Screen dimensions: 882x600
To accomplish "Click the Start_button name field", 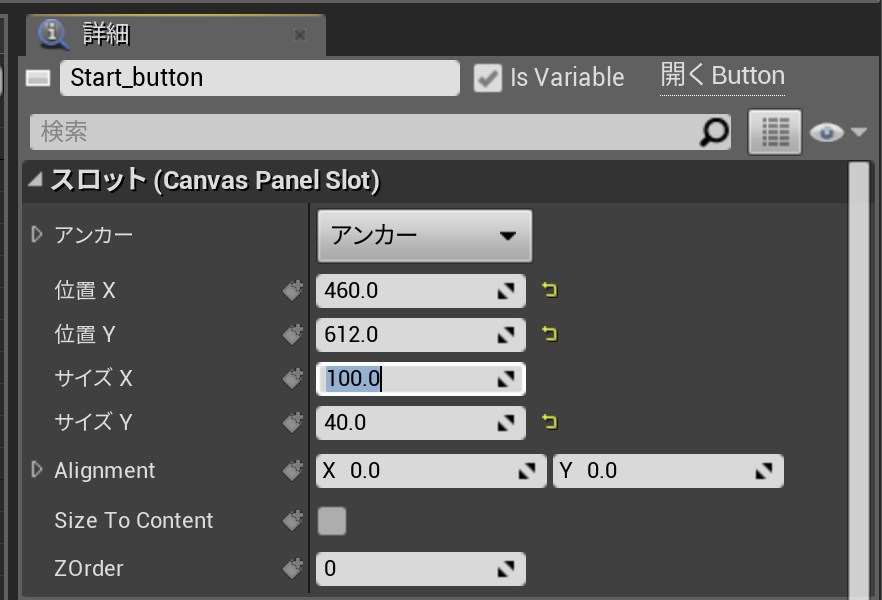I will (258, 78).
